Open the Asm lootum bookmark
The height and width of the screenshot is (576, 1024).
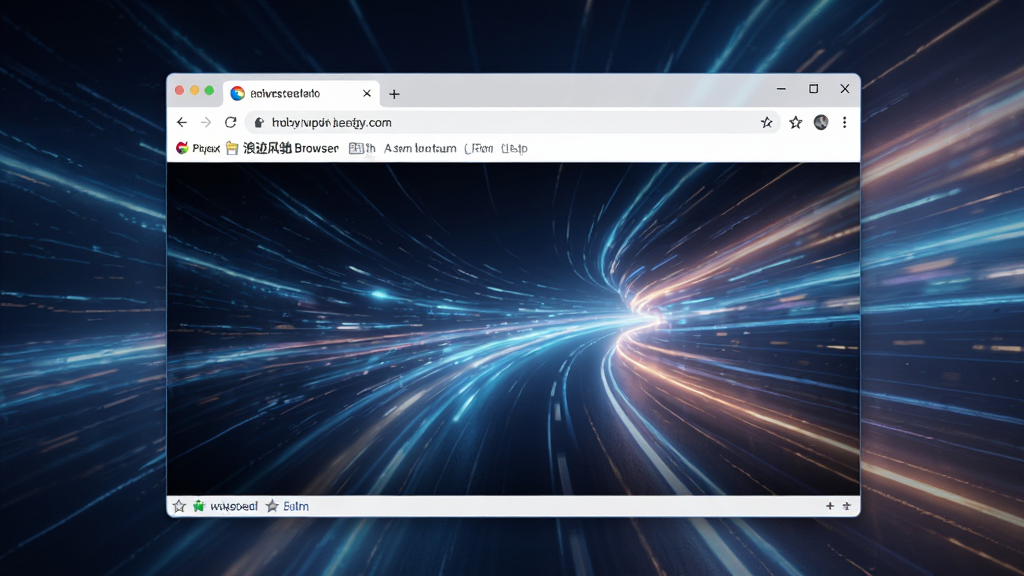click(x=420, y=148)
